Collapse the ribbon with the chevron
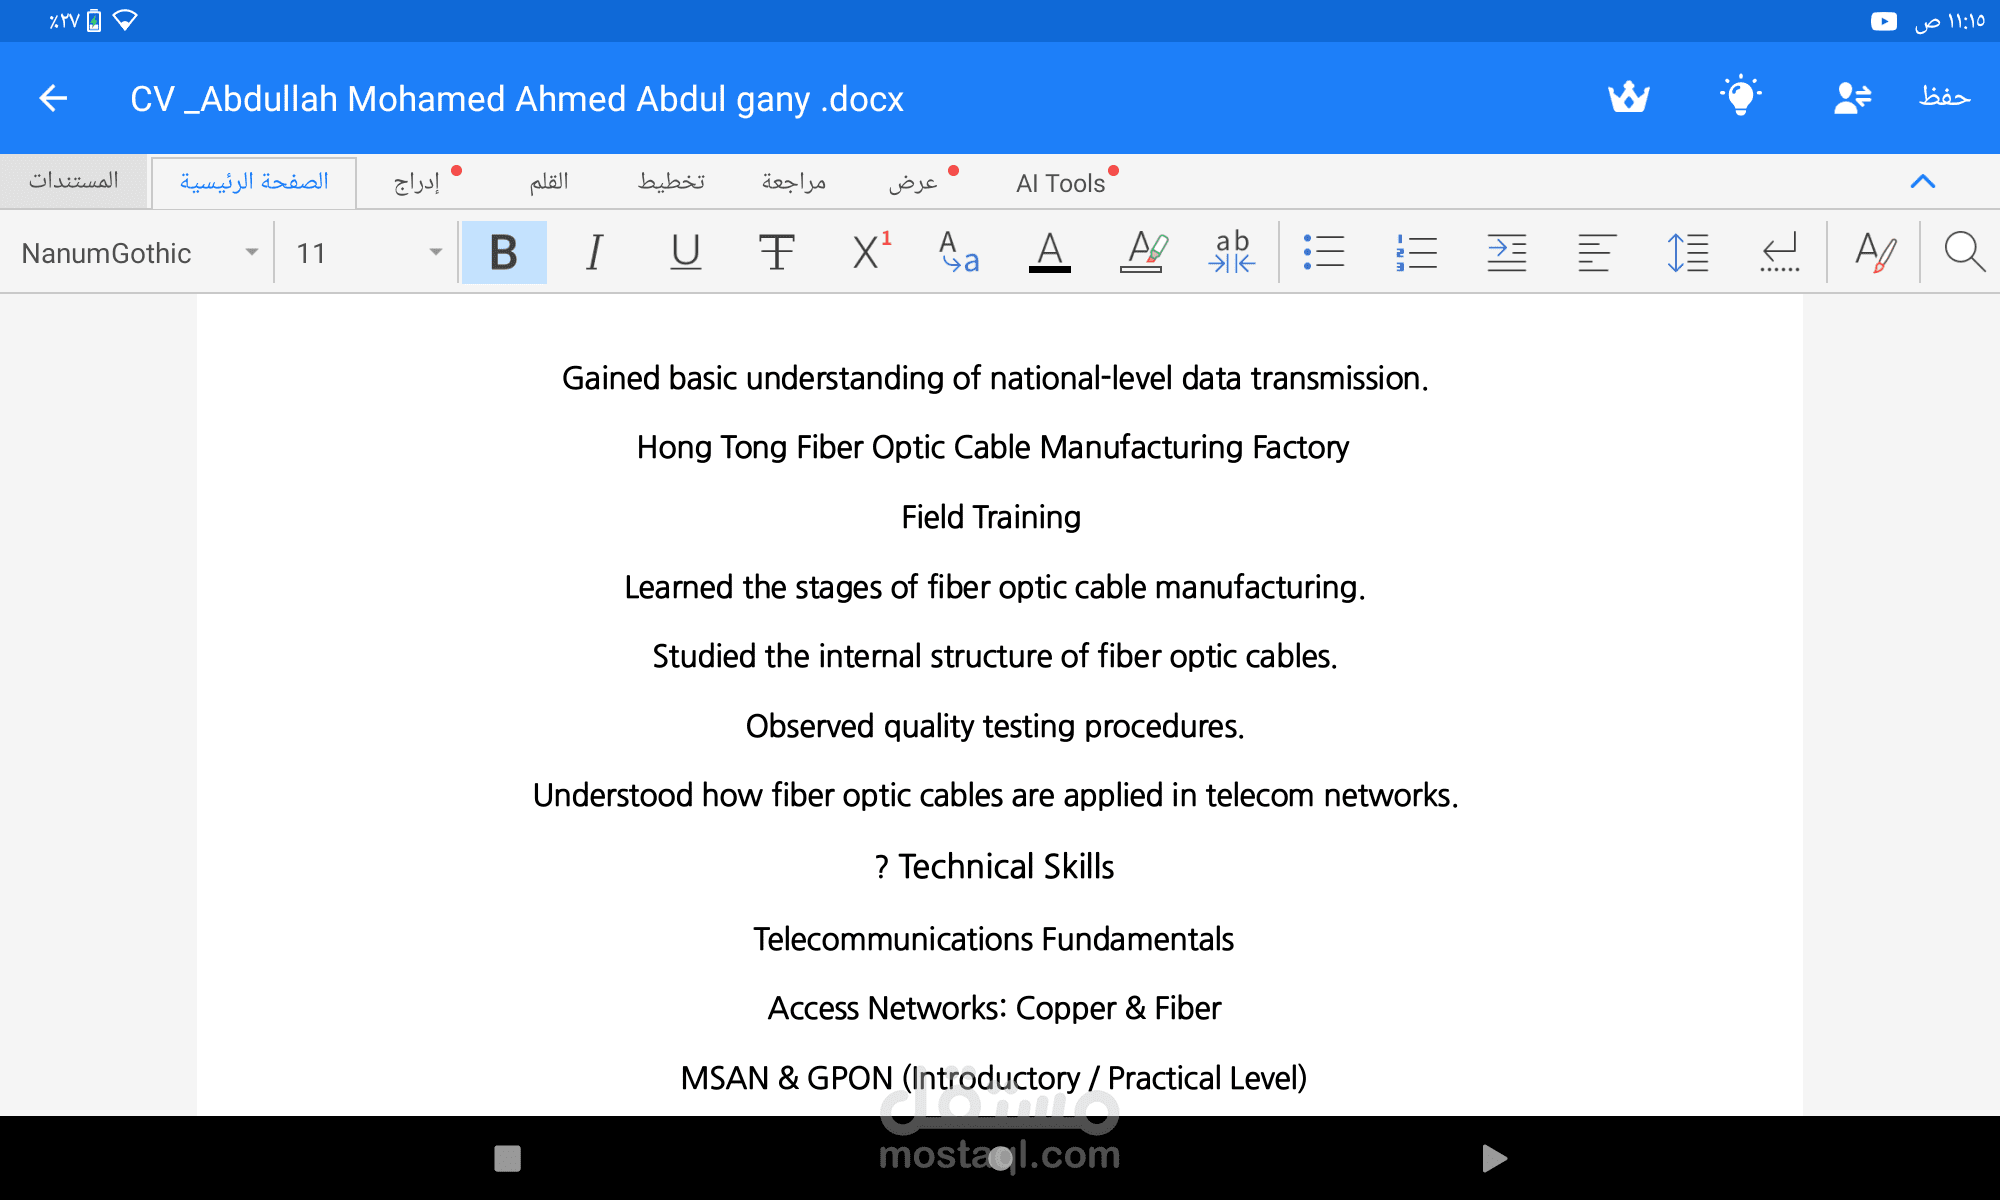 tap(1922, 182)
